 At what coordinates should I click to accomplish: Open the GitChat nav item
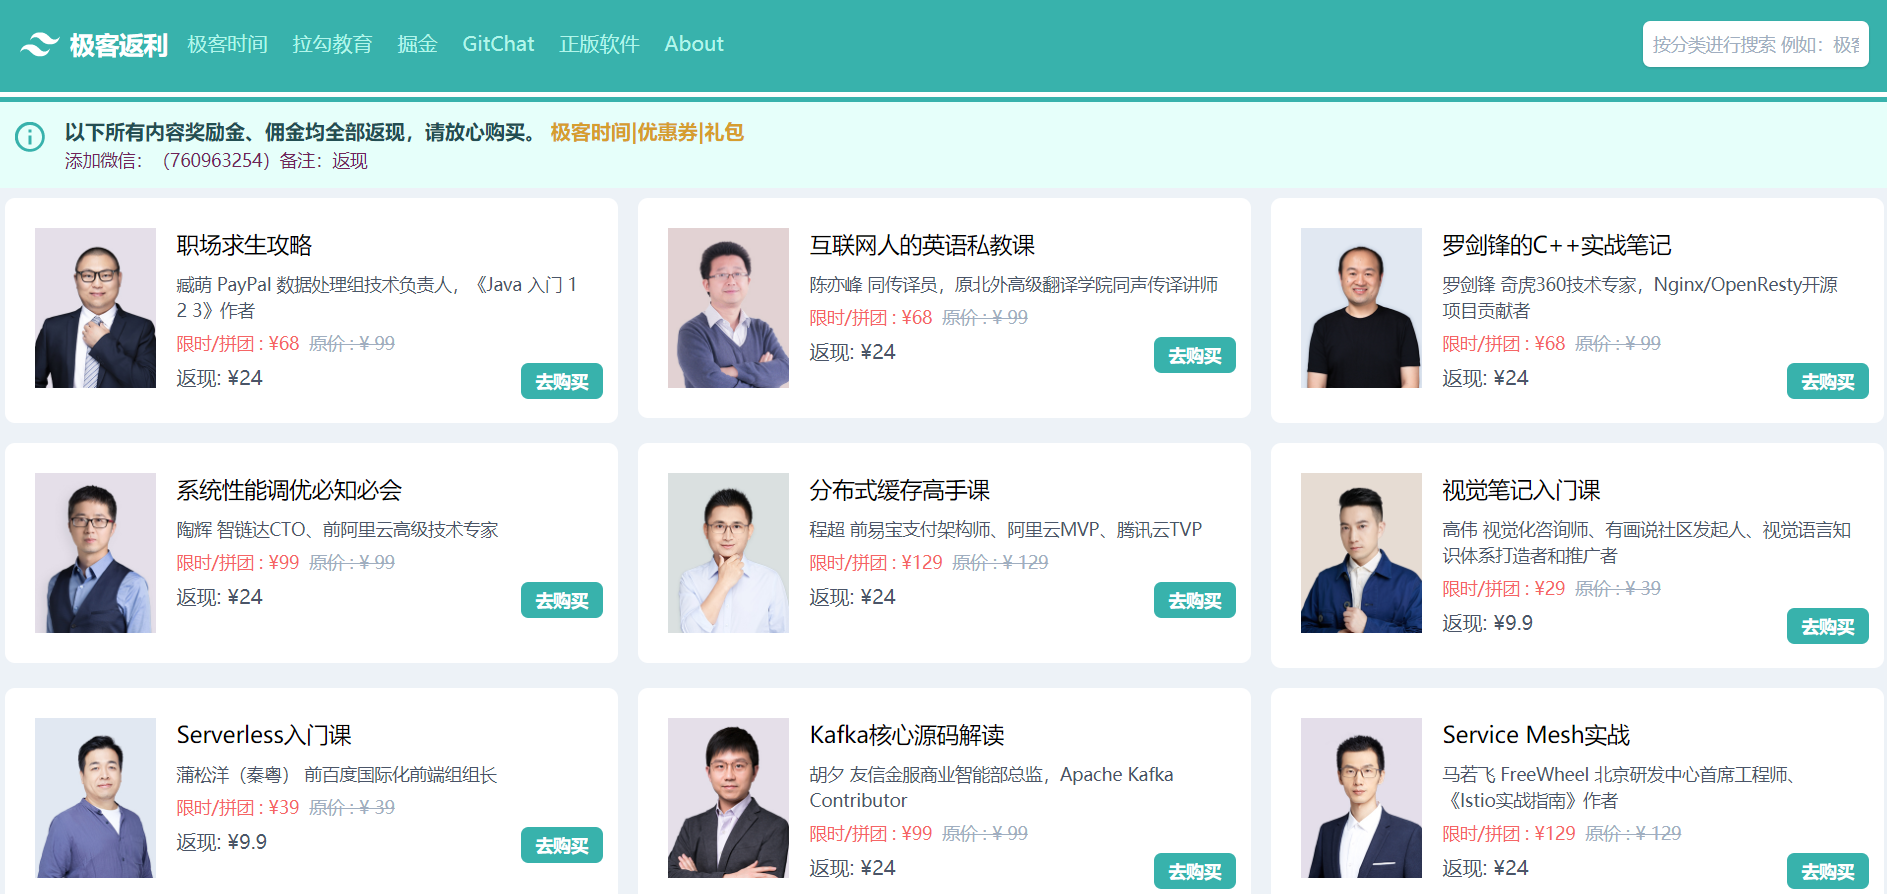click(x=498, y=44)
